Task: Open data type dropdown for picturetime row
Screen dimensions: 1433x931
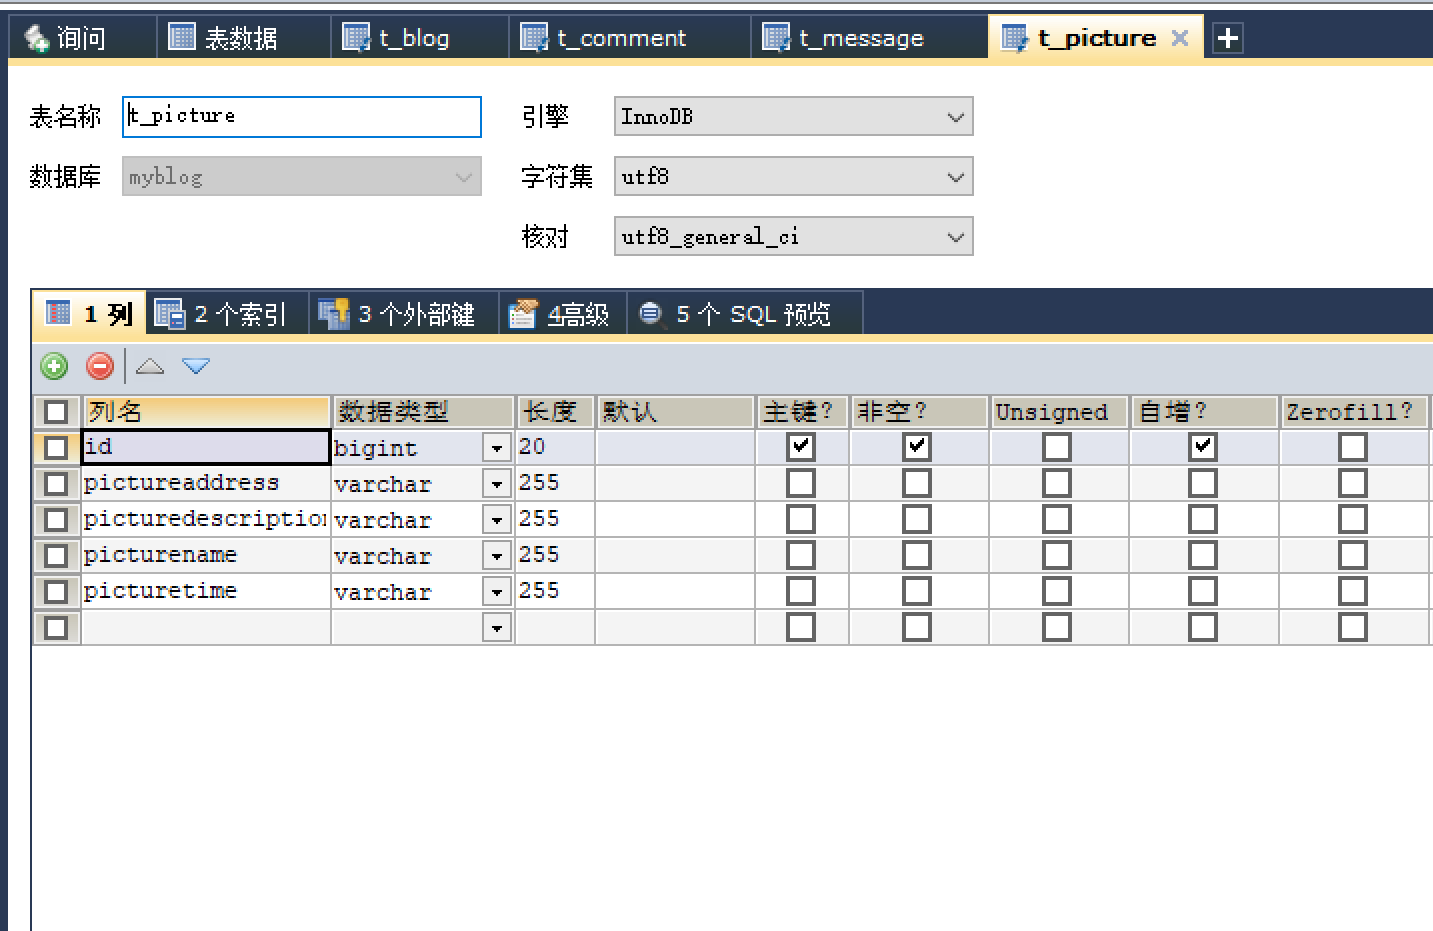Action: [x=497, y=592]
